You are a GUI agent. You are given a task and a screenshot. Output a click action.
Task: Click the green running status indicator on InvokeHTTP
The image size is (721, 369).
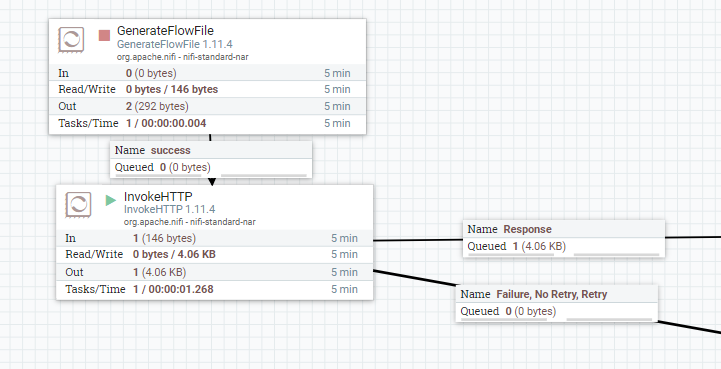click(x=111, y=200)
